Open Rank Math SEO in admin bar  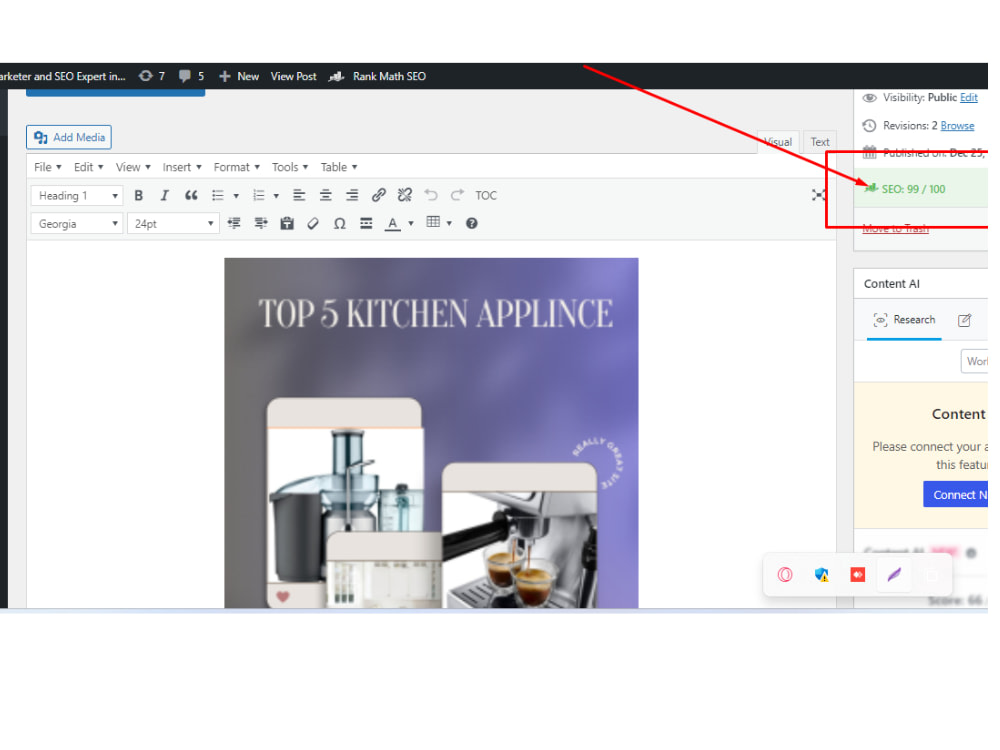377,77
